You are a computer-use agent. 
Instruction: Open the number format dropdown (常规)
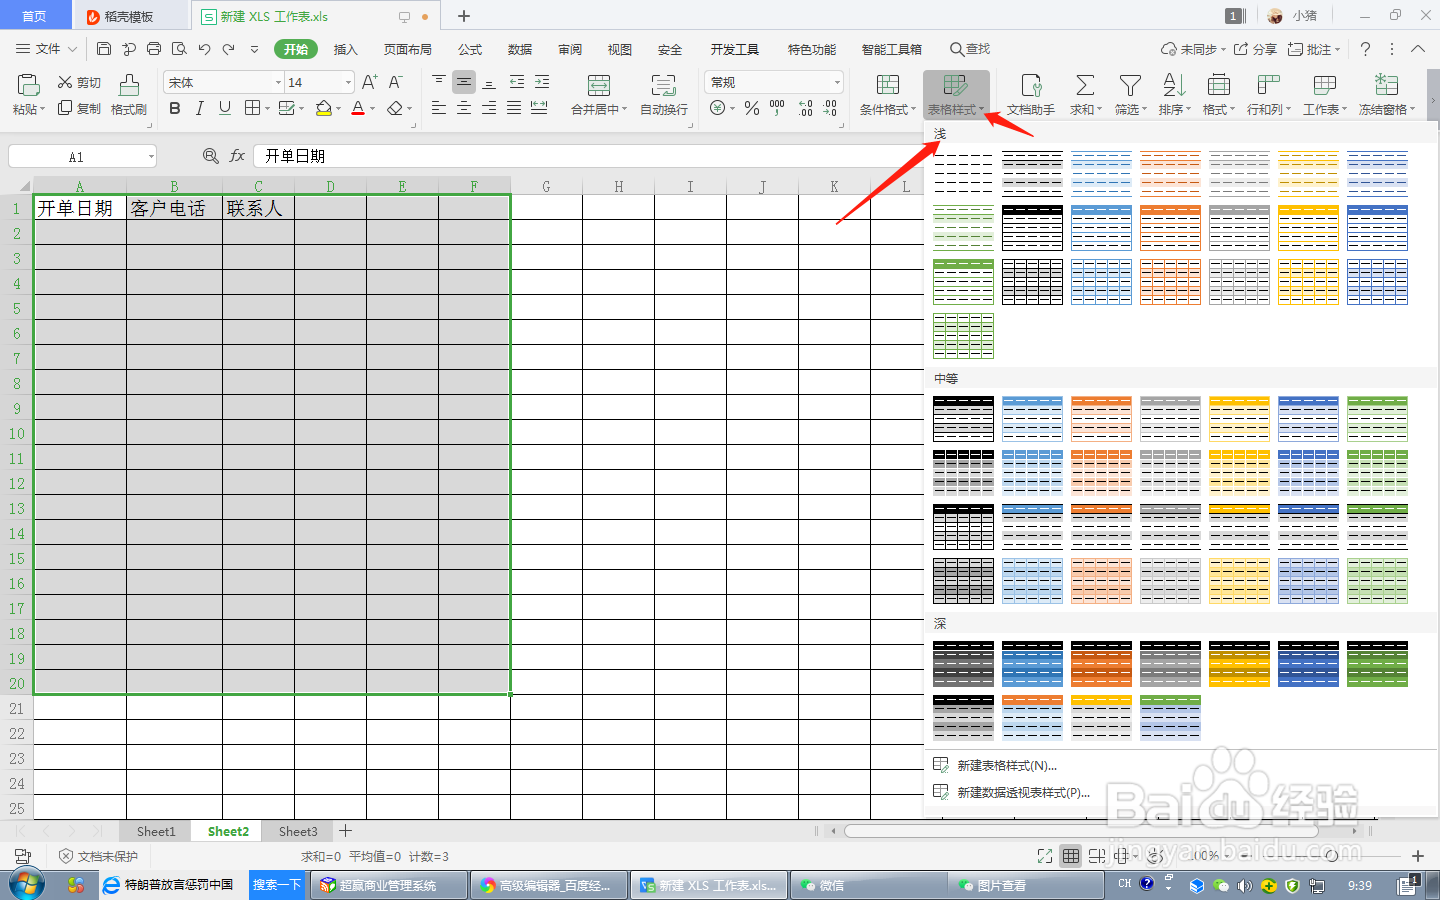click(836, 82)
